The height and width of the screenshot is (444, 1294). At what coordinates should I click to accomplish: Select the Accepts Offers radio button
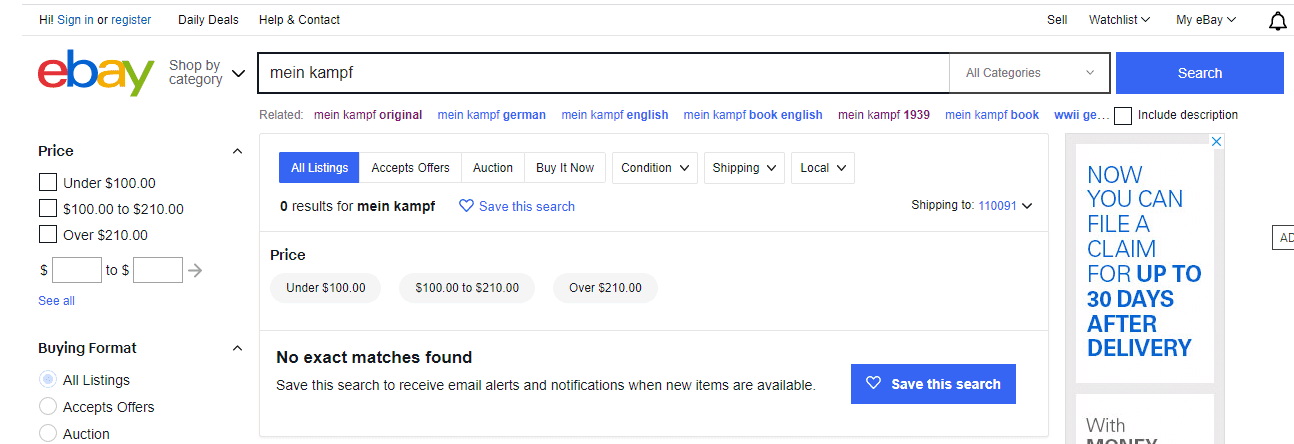click(47, 407)
